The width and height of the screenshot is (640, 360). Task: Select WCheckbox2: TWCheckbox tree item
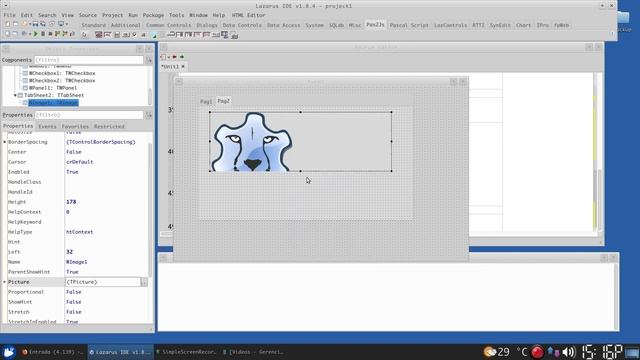[x=62, y=81]
